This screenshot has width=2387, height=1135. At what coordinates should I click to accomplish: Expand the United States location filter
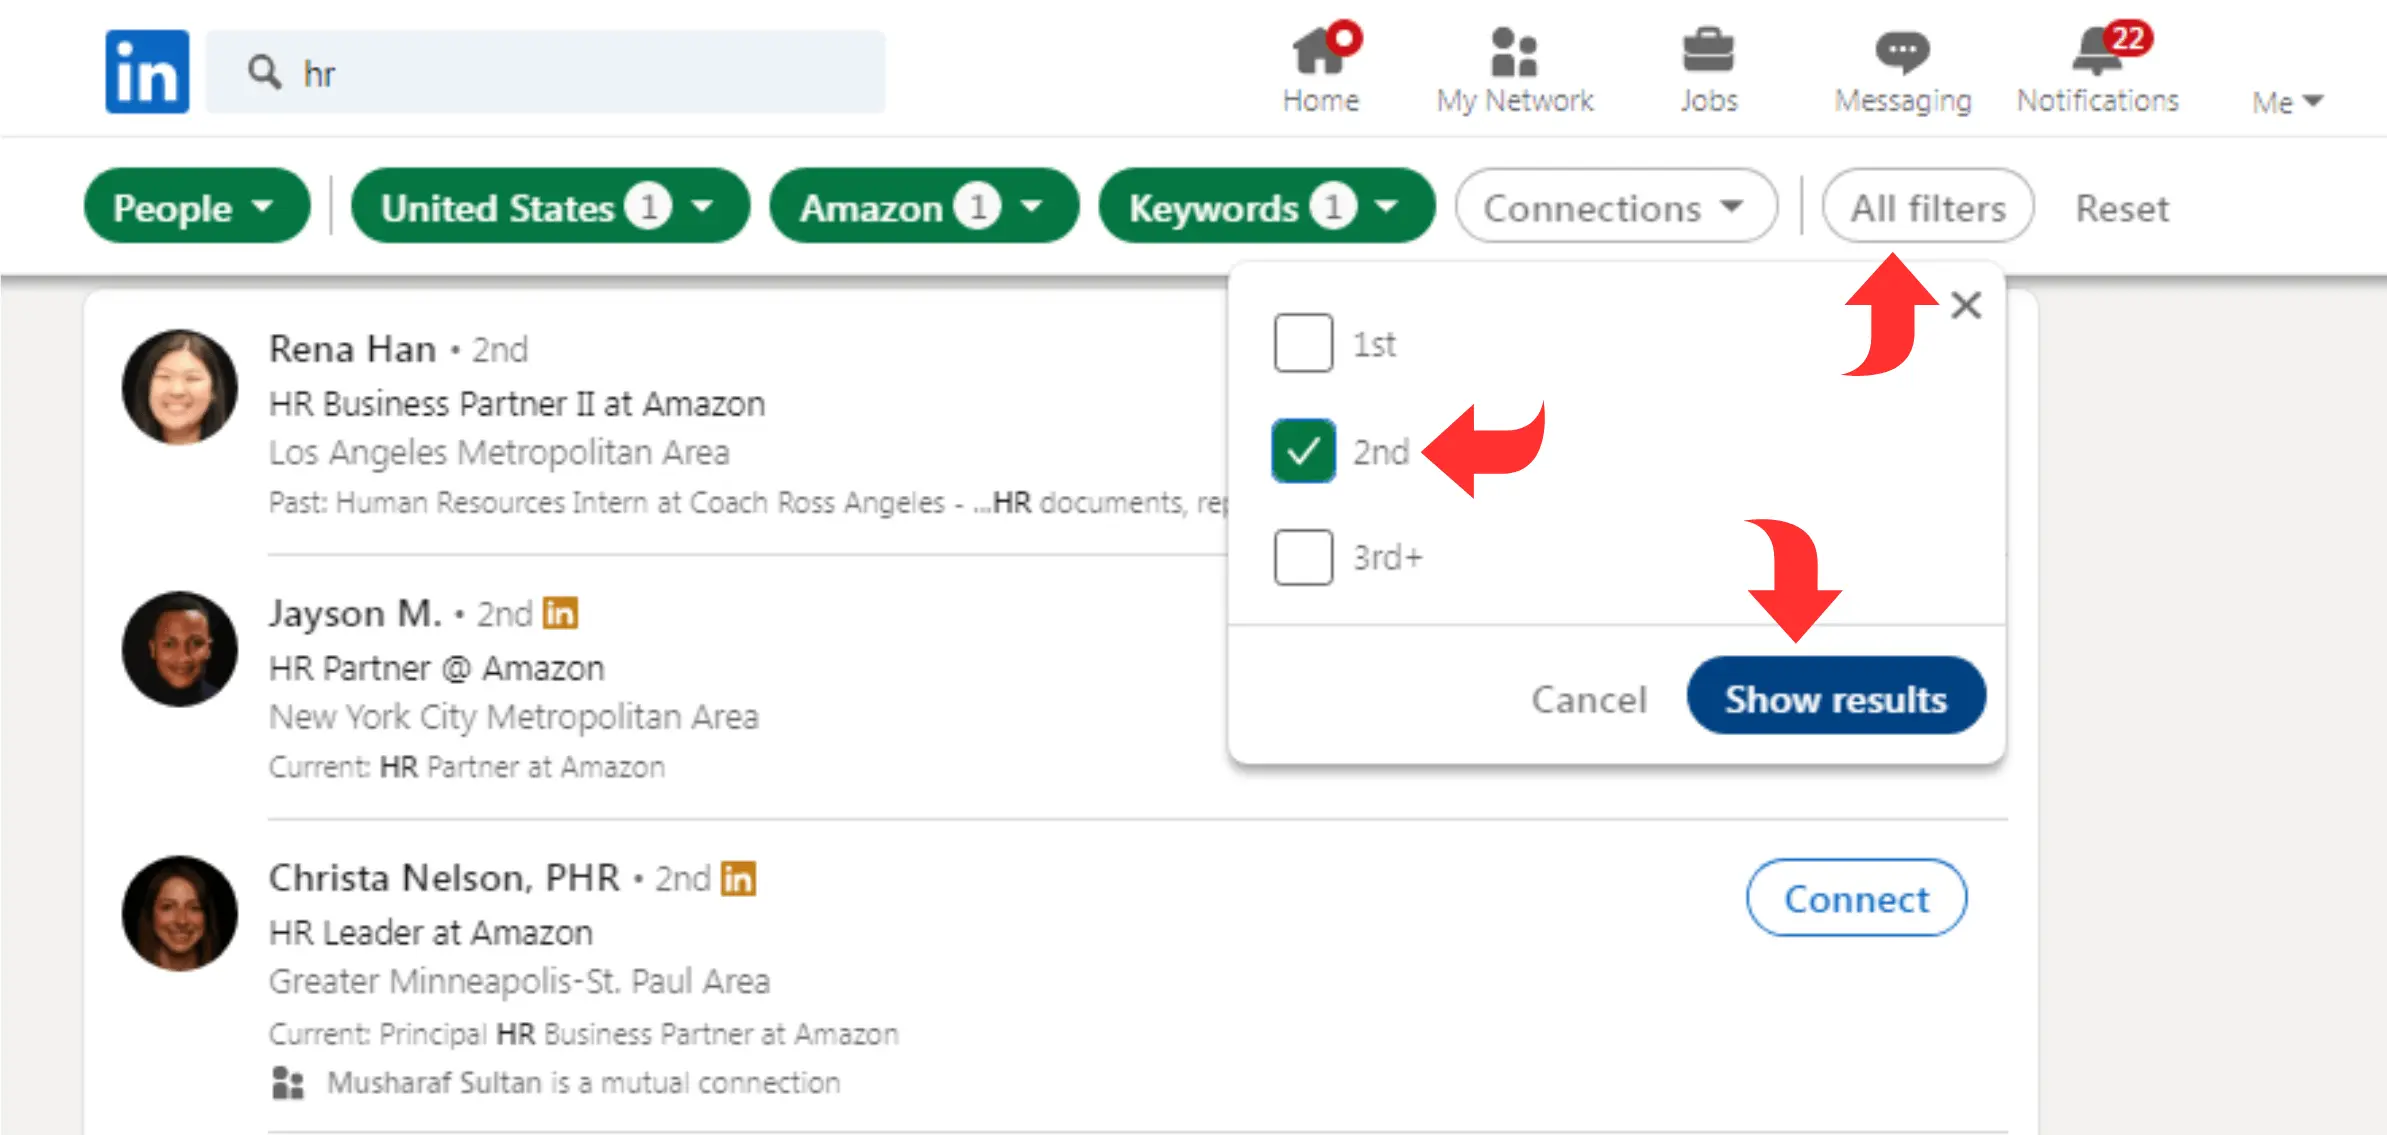(550, 207)
